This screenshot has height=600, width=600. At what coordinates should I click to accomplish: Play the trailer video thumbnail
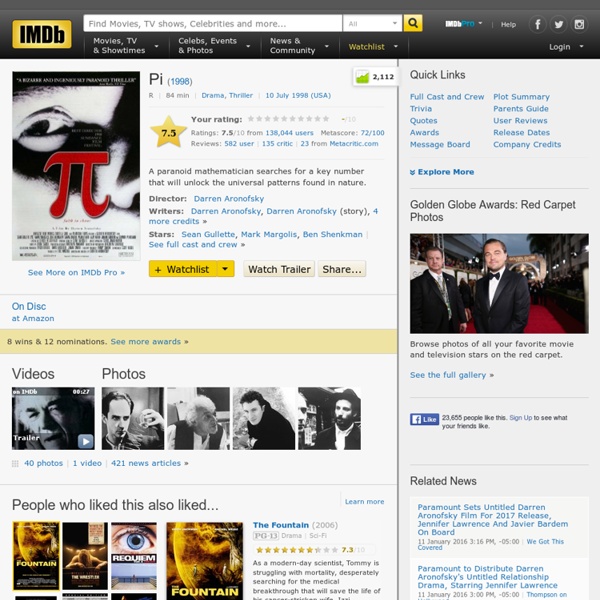tap(53, 418)
